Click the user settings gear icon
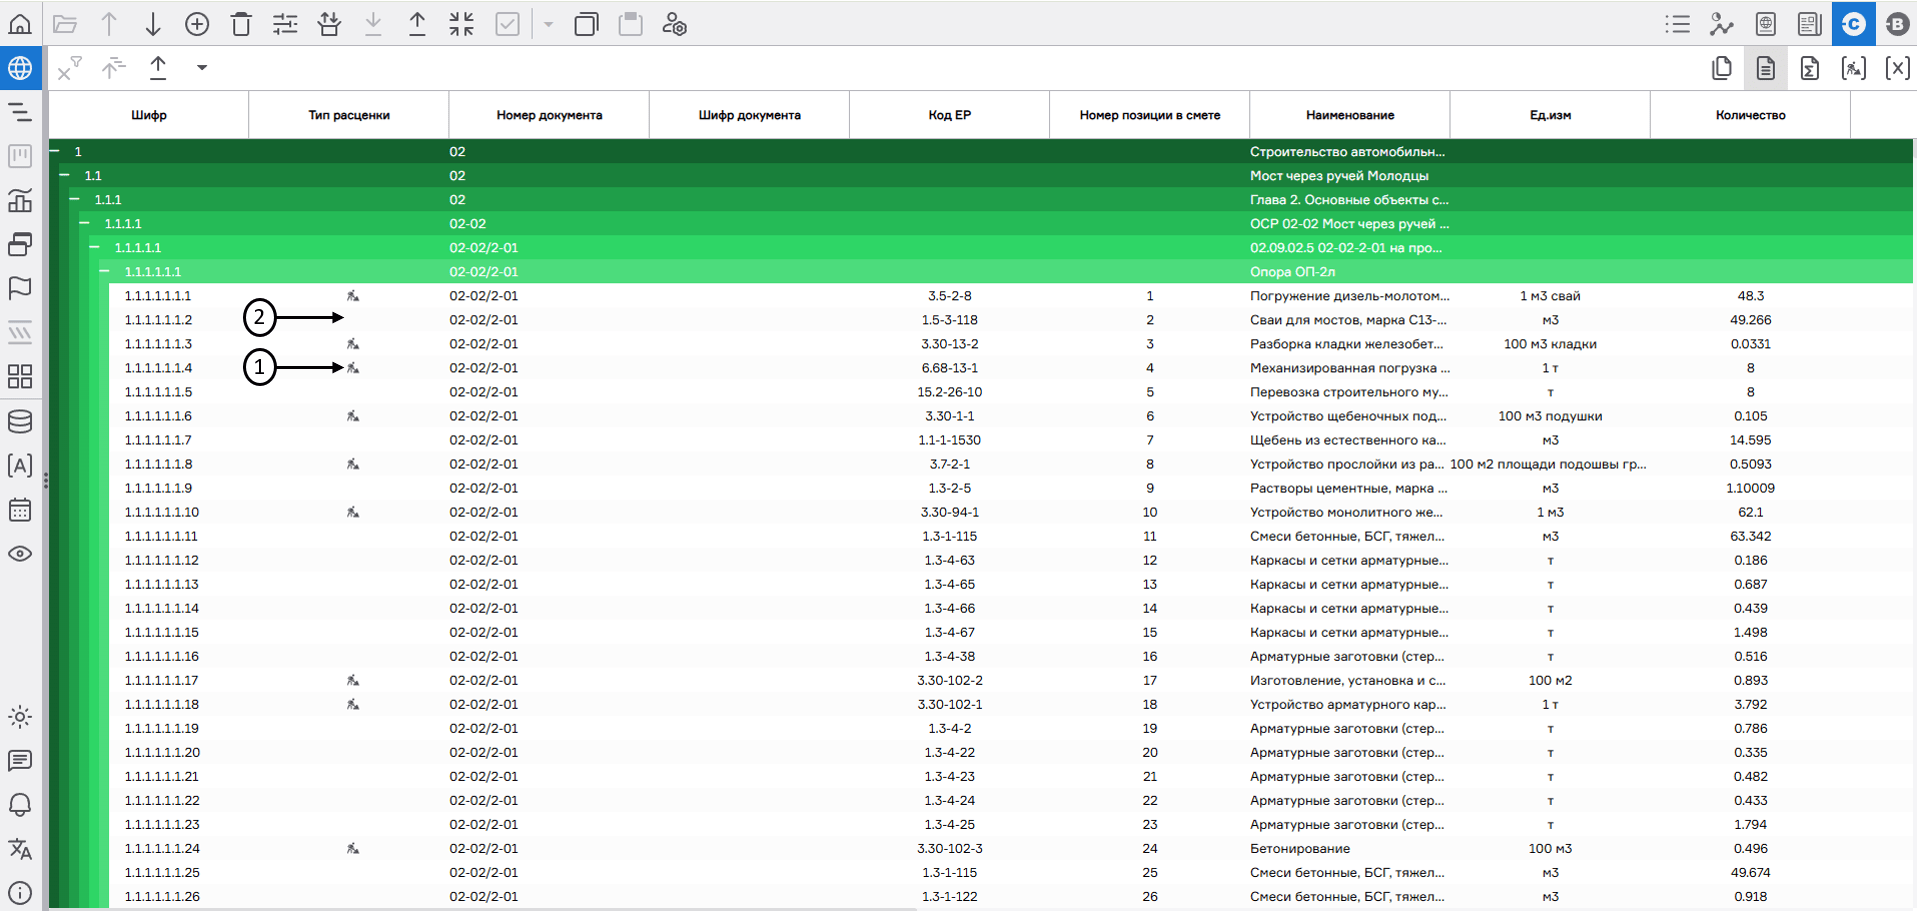This screenshot has width=1917, height=912. click(x=675, y=24)
